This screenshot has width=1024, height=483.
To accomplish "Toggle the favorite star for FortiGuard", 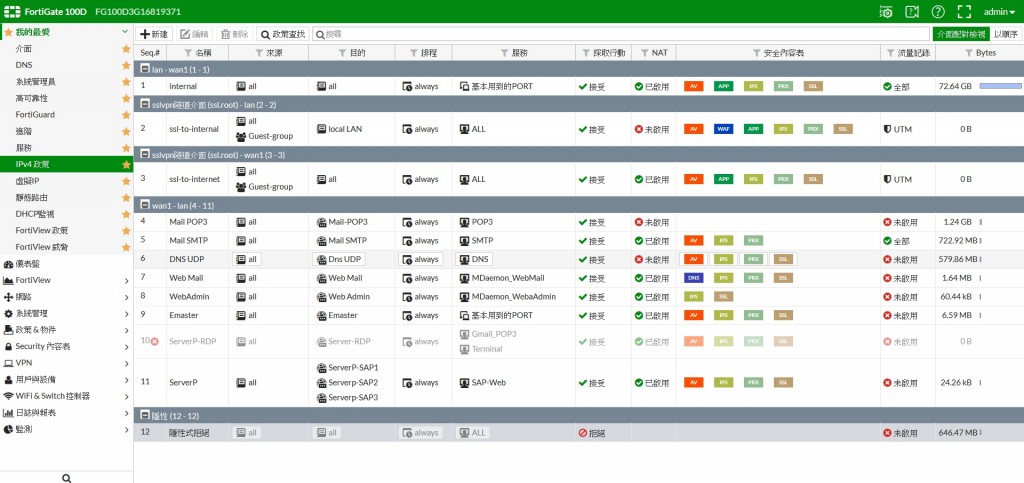I will tap(126, 115).
